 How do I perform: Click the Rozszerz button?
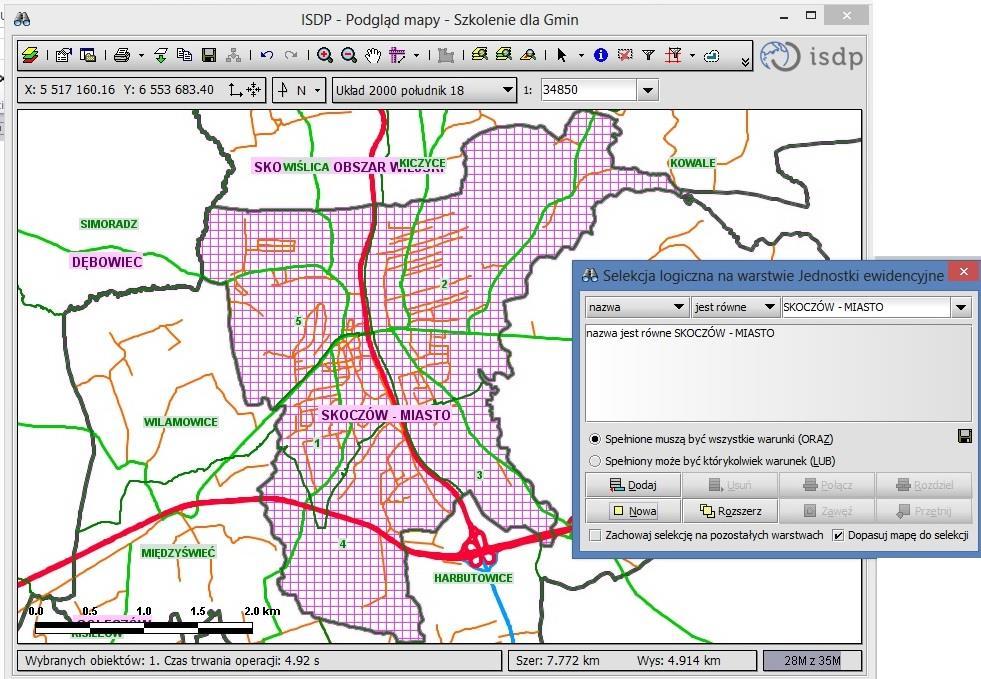coord(730,511)
